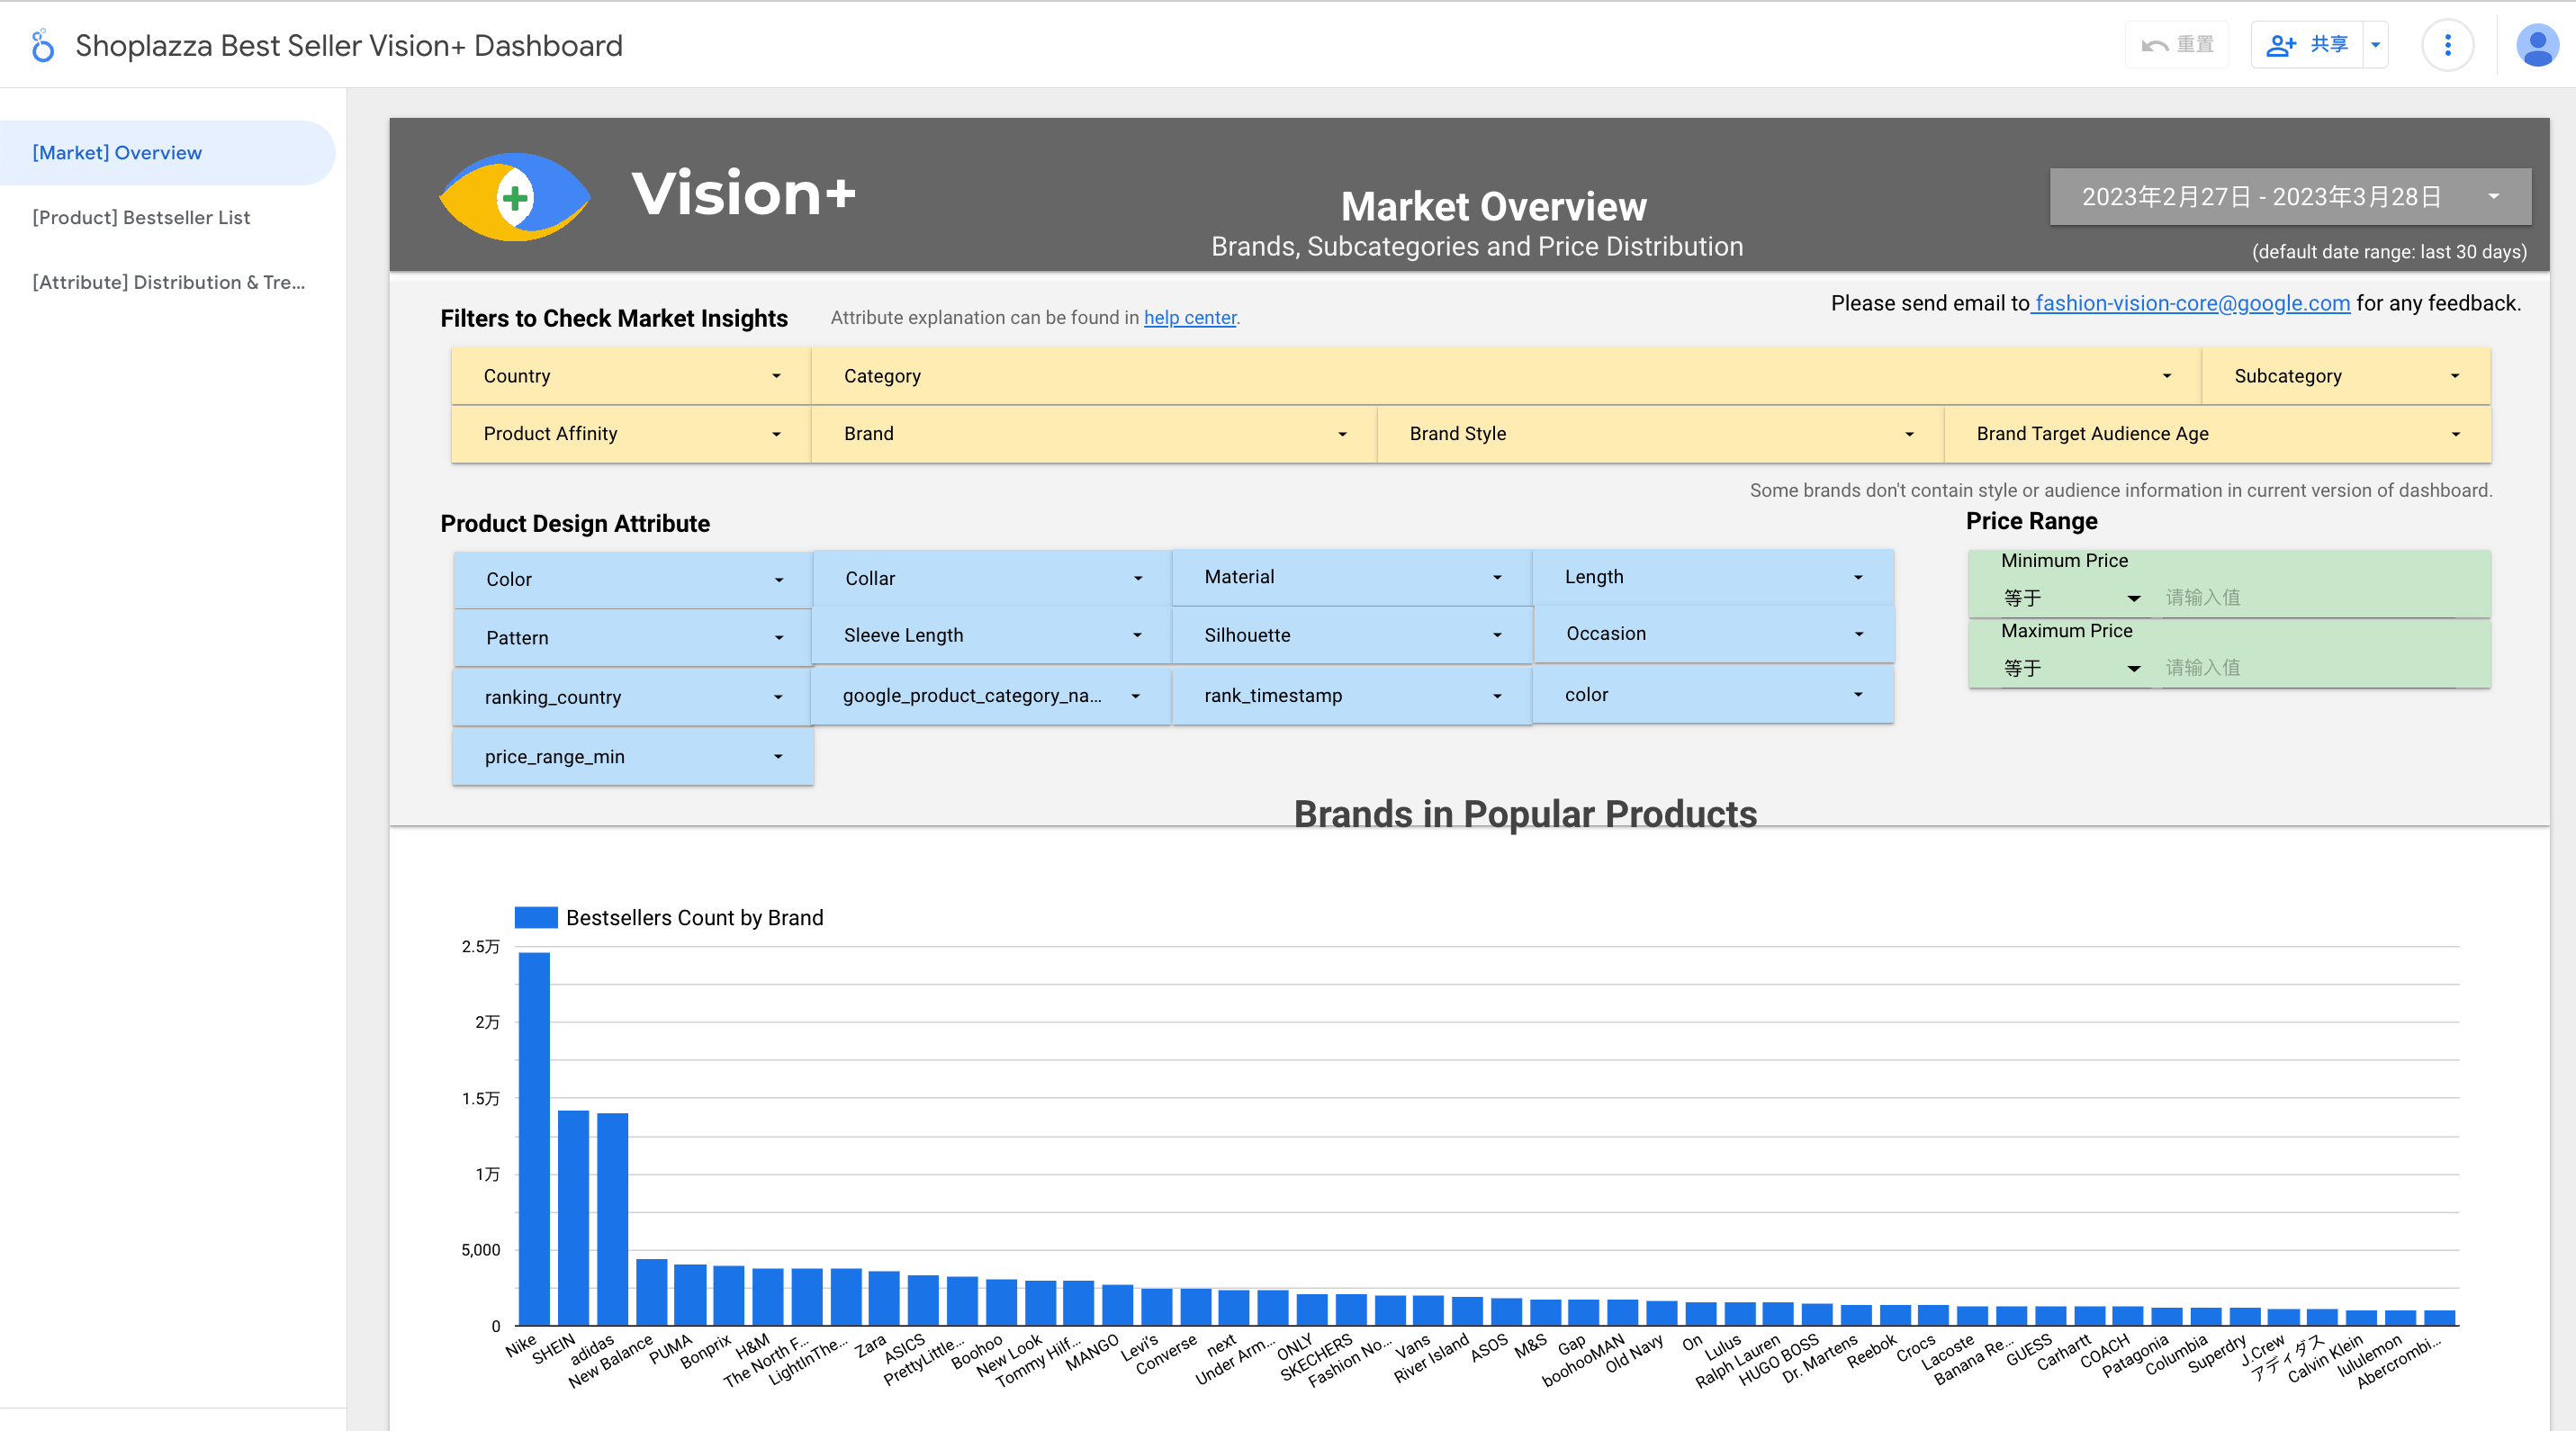
Task: Open the google_product_category_name filter
Action: (x=991, y=696)
